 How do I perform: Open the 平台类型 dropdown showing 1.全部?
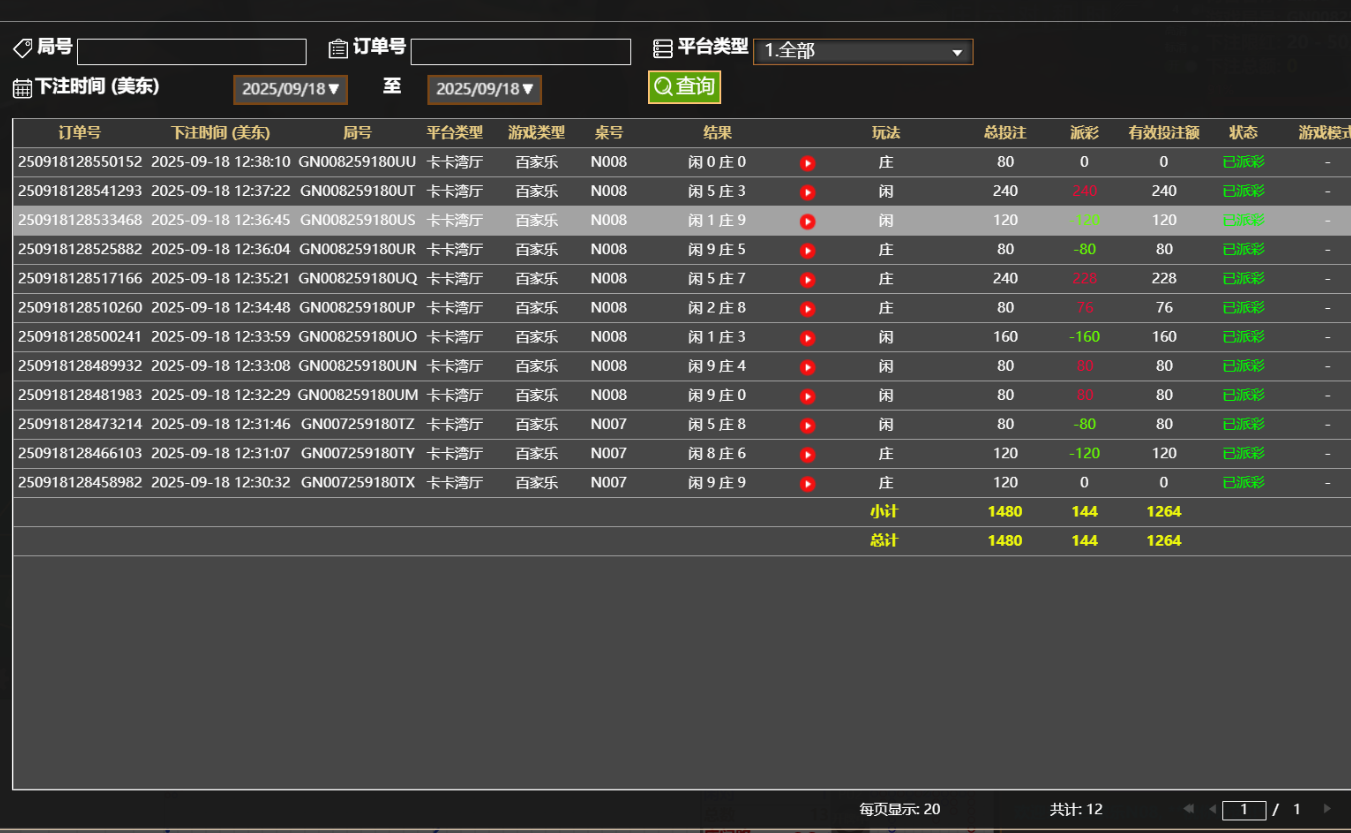(x=863, y=51)
